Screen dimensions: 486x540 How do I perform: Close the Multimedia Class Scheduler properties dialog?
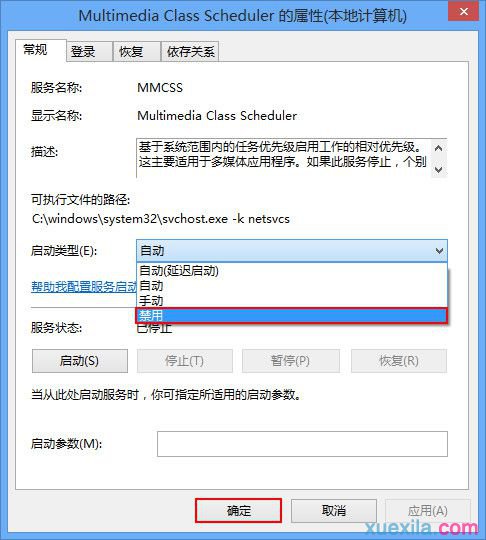click(x=463, y=11)
